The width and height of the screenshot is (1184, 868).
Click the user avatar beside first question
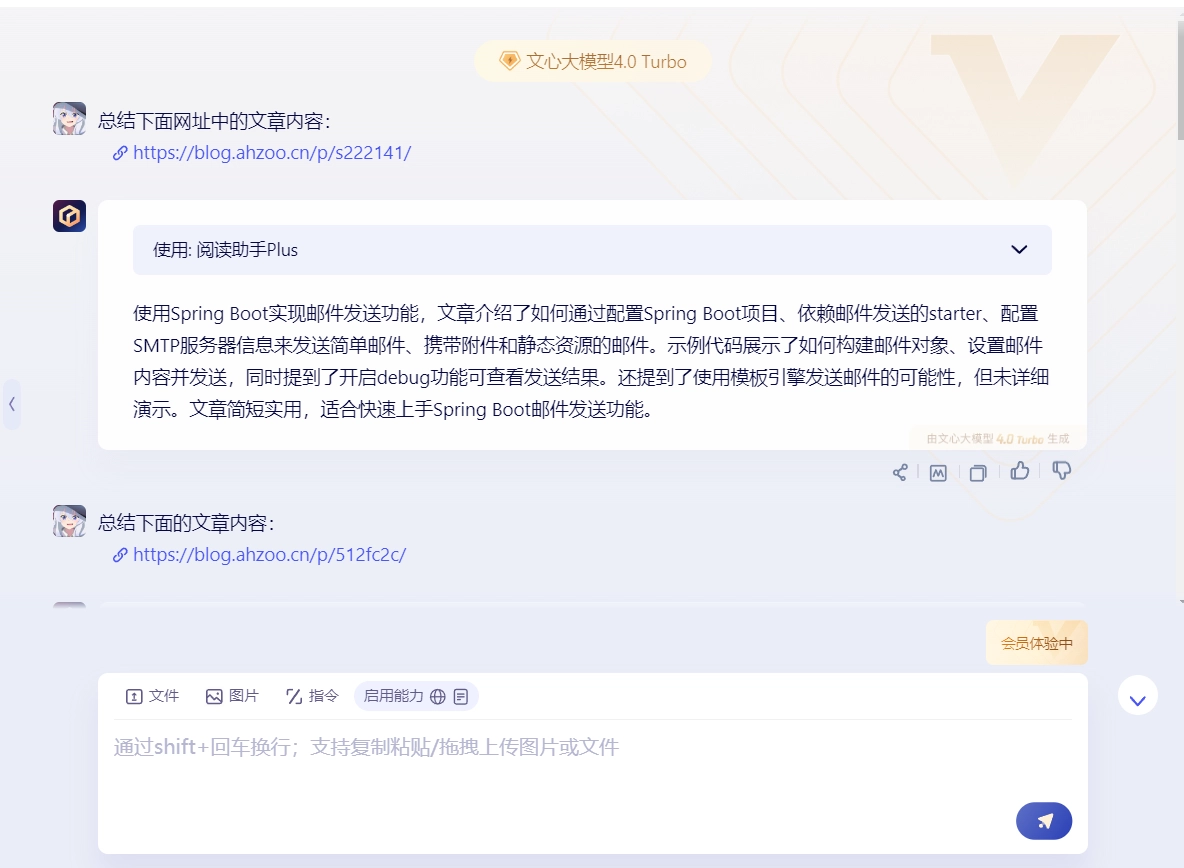point(69,118)
